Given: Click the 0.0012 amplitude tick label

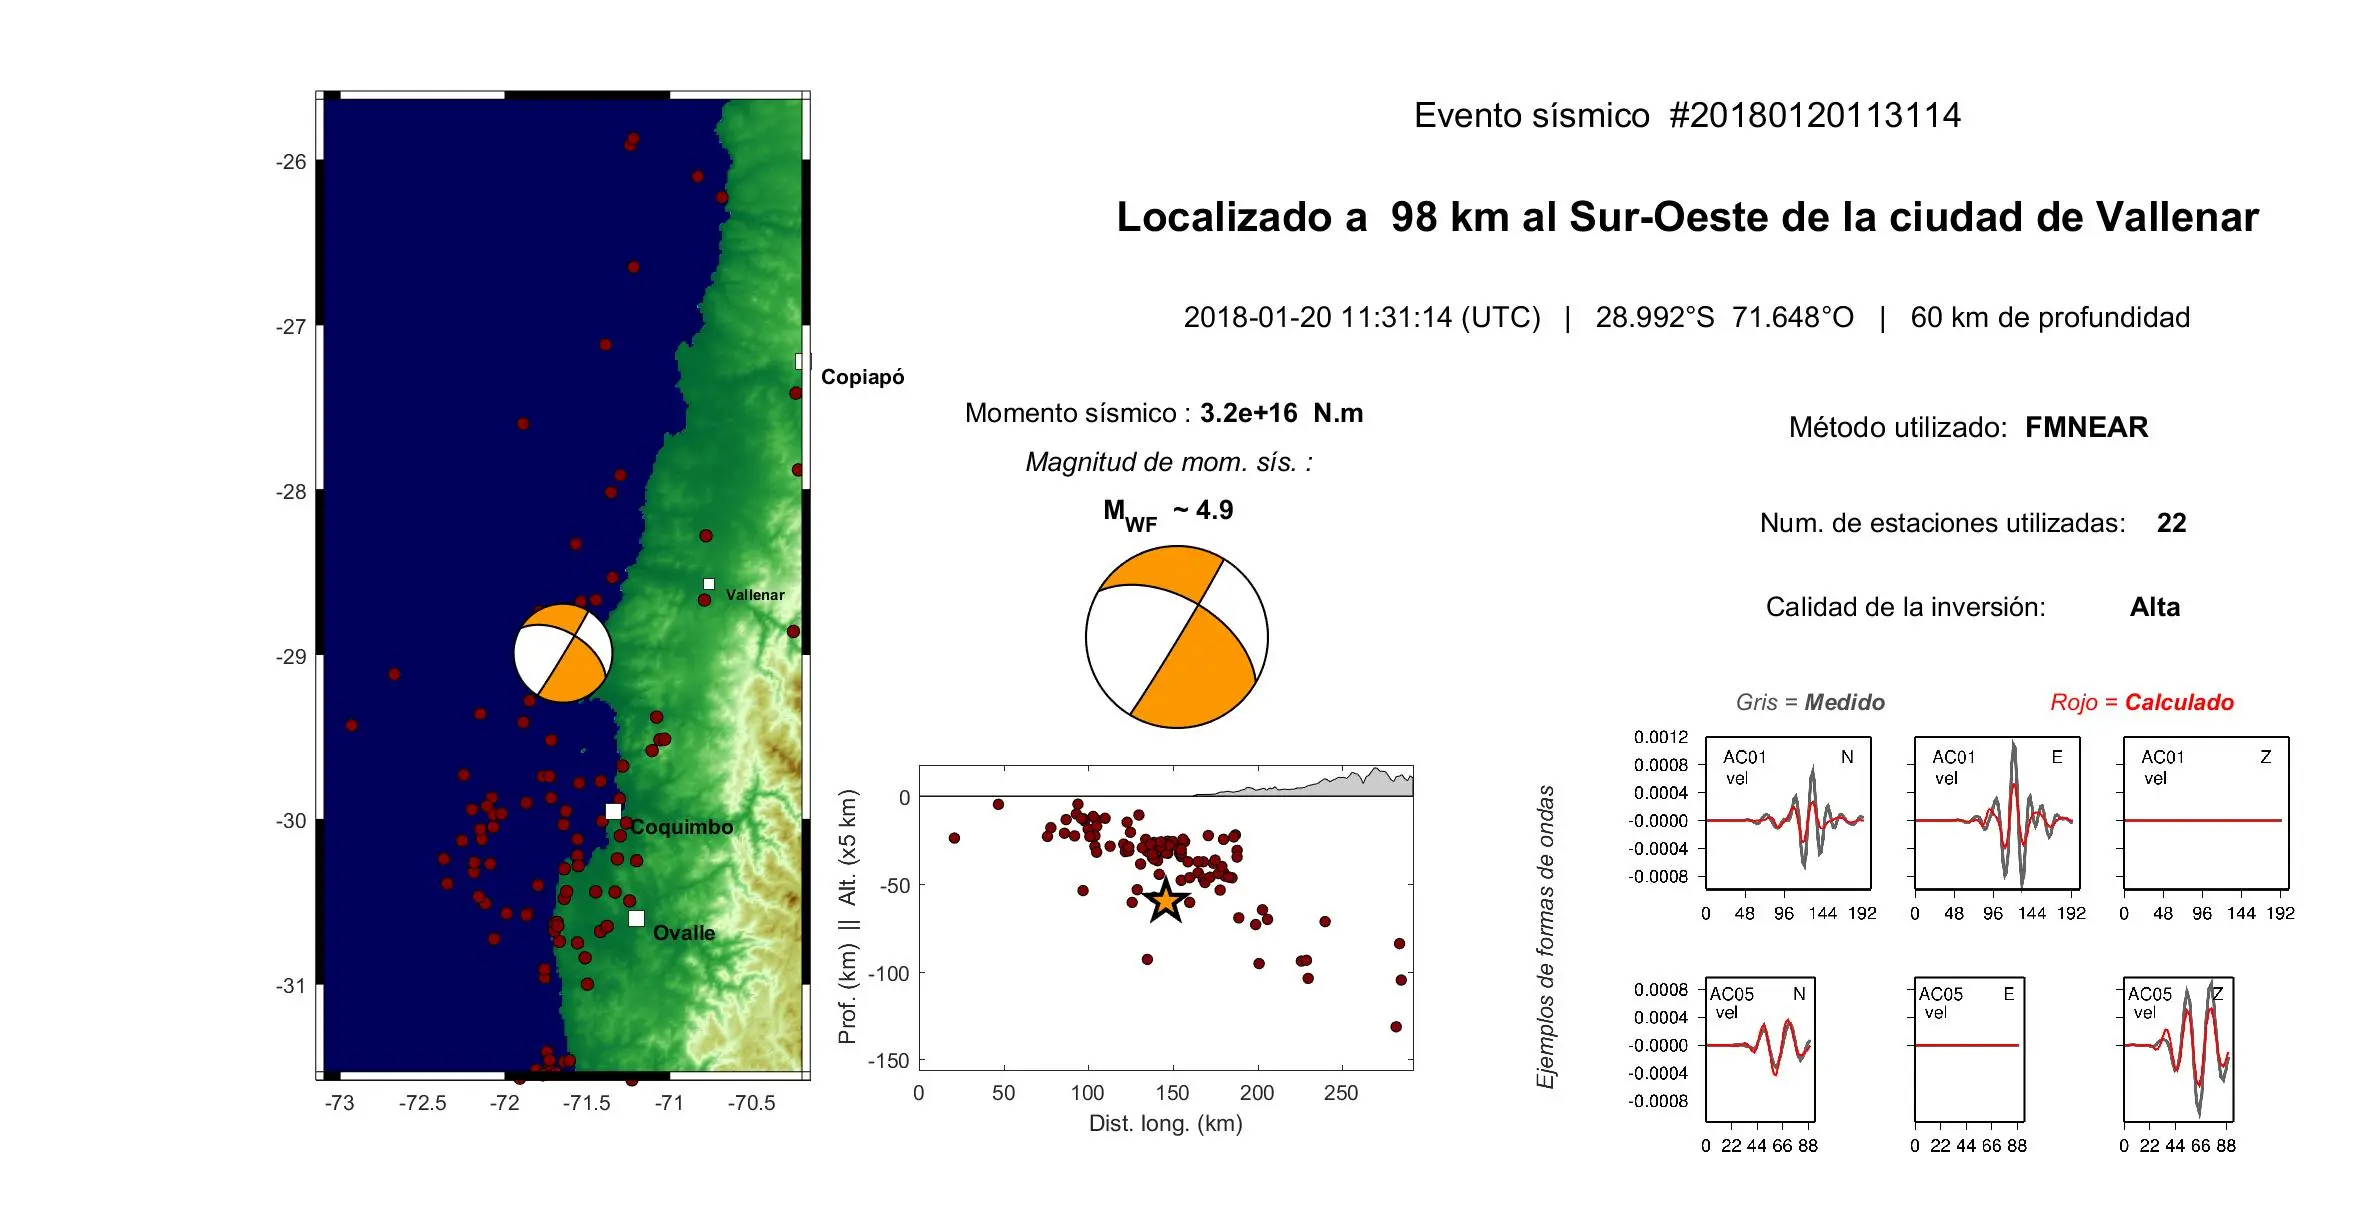Looking at the screenshot, I should (1661, 737).
